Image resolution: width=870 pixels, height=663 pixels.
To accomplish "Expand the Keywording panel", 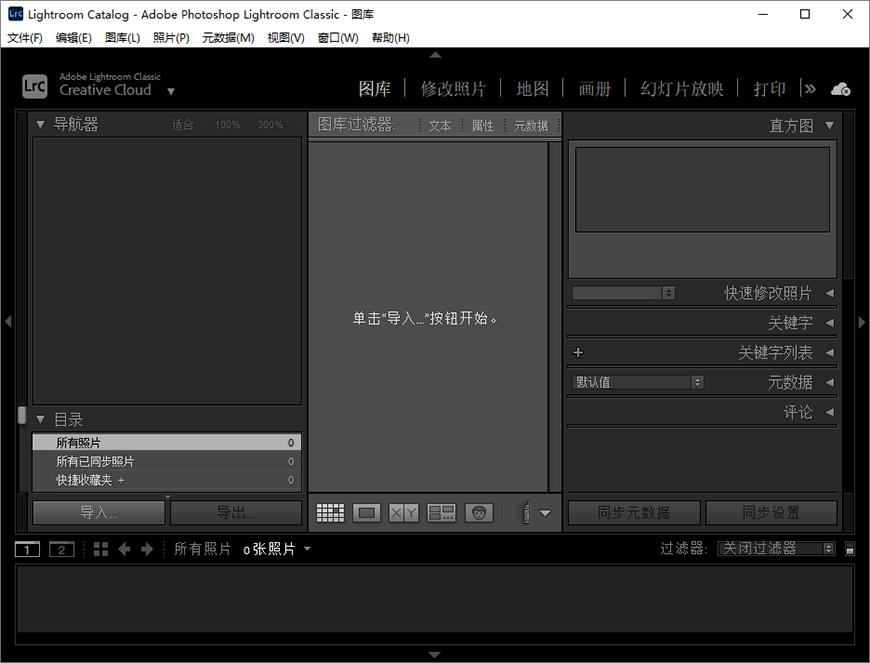I will tap(829, 322).
